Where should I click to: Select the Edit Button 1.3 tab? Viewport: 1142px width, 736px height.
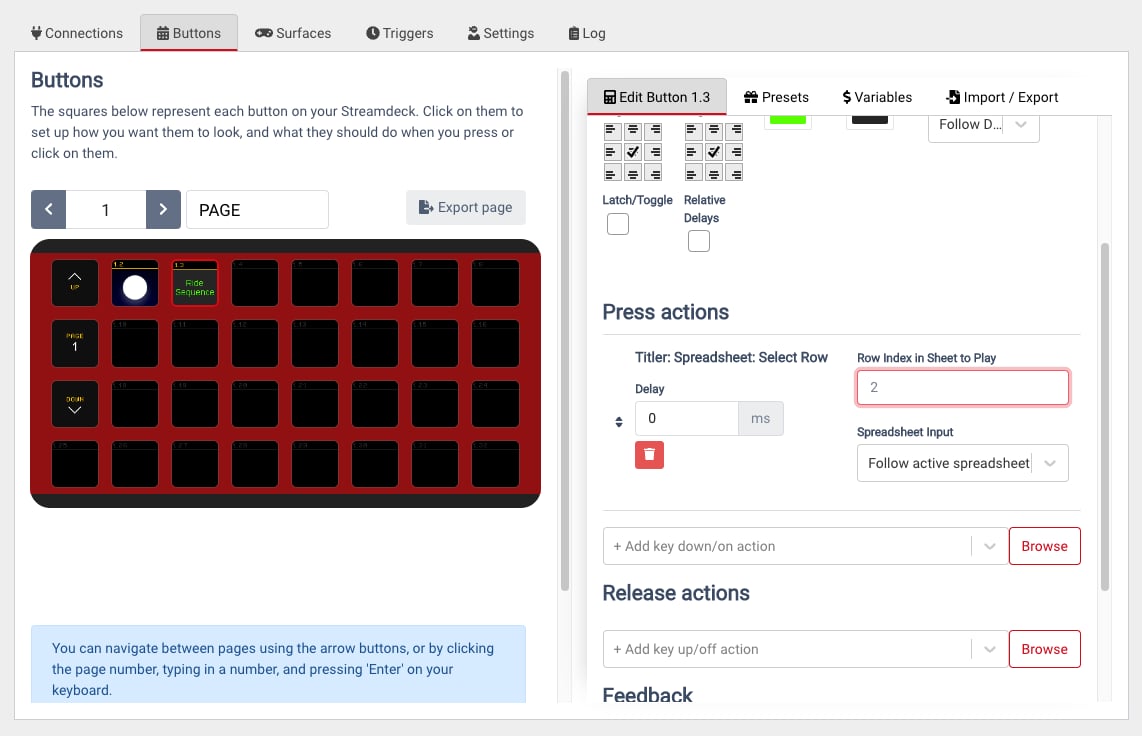[657, 97]
